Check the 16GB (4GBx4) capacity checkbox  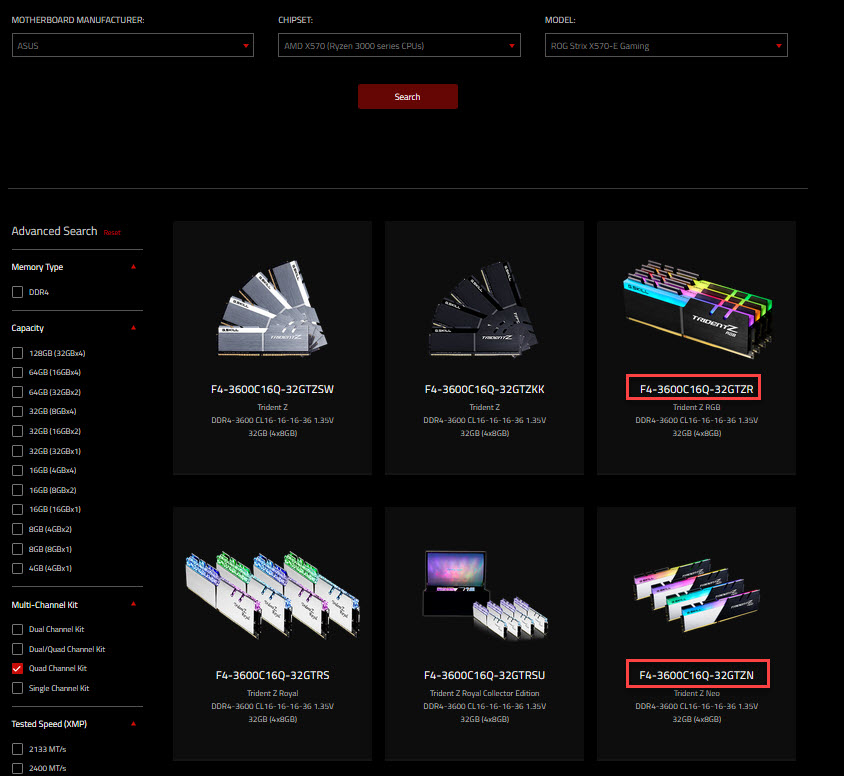(17, 470)
